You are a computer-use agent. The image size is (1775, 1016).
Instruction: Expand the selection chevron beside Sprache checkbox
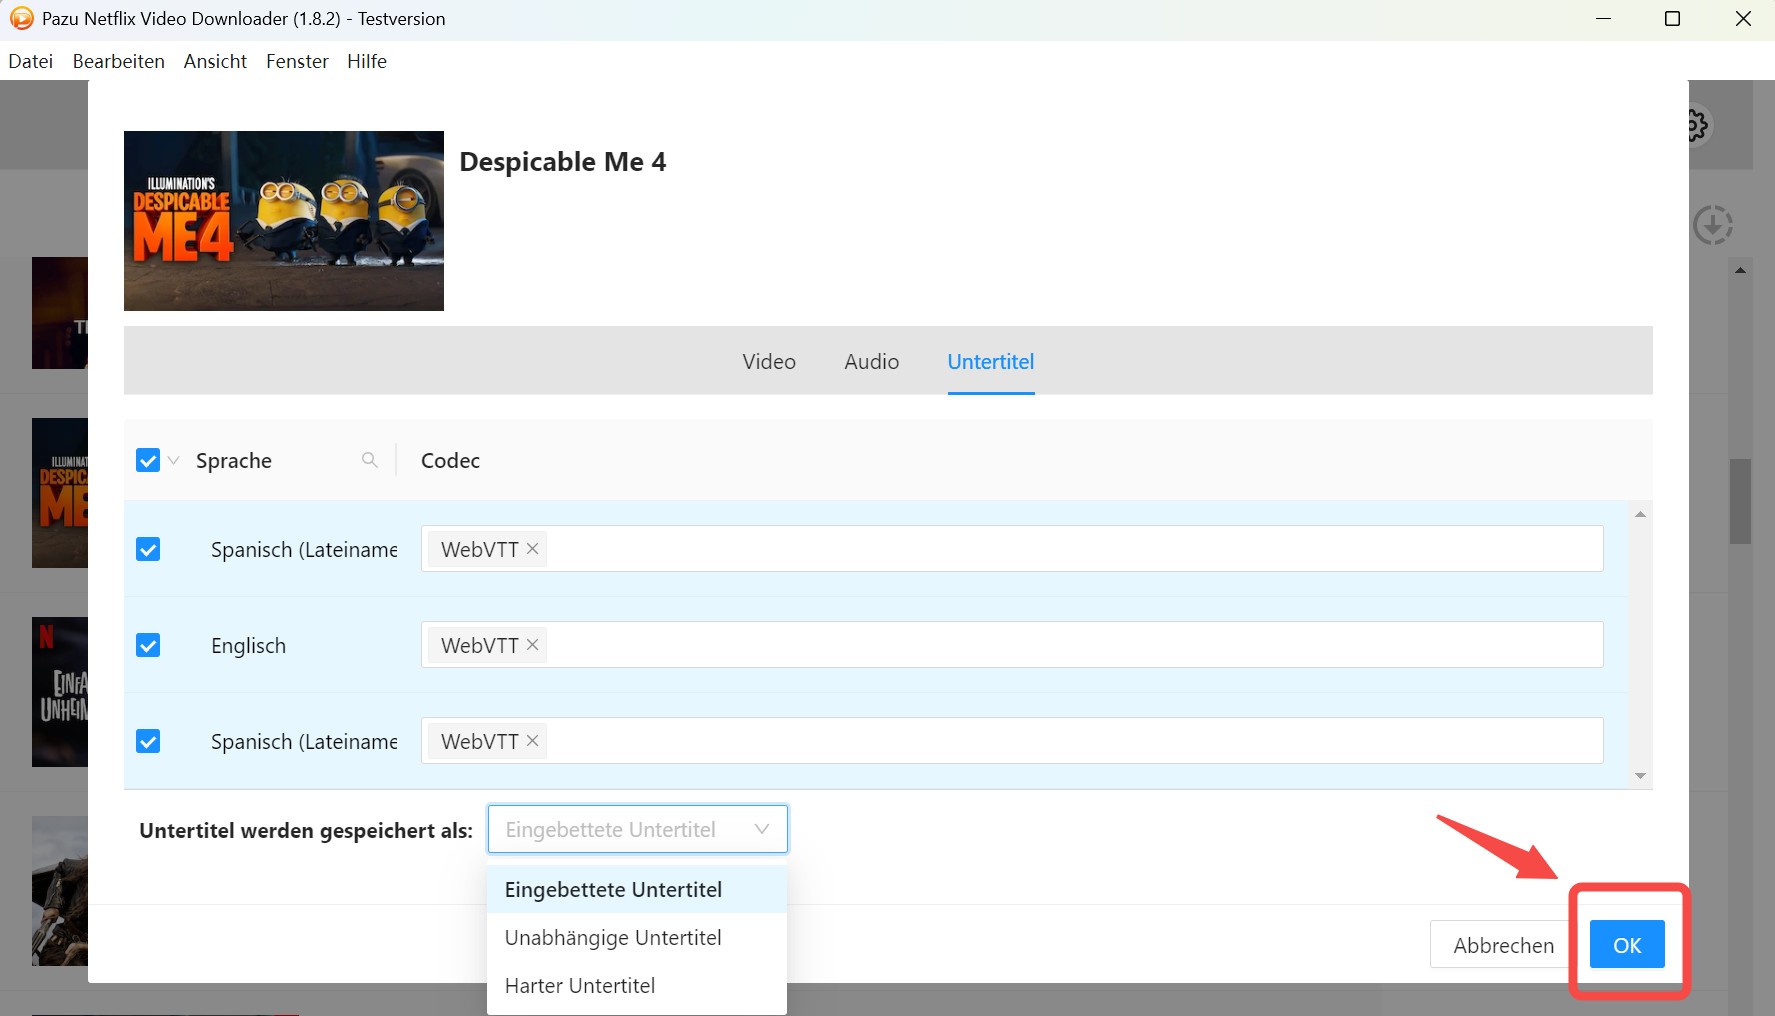(x=173, y=460)
